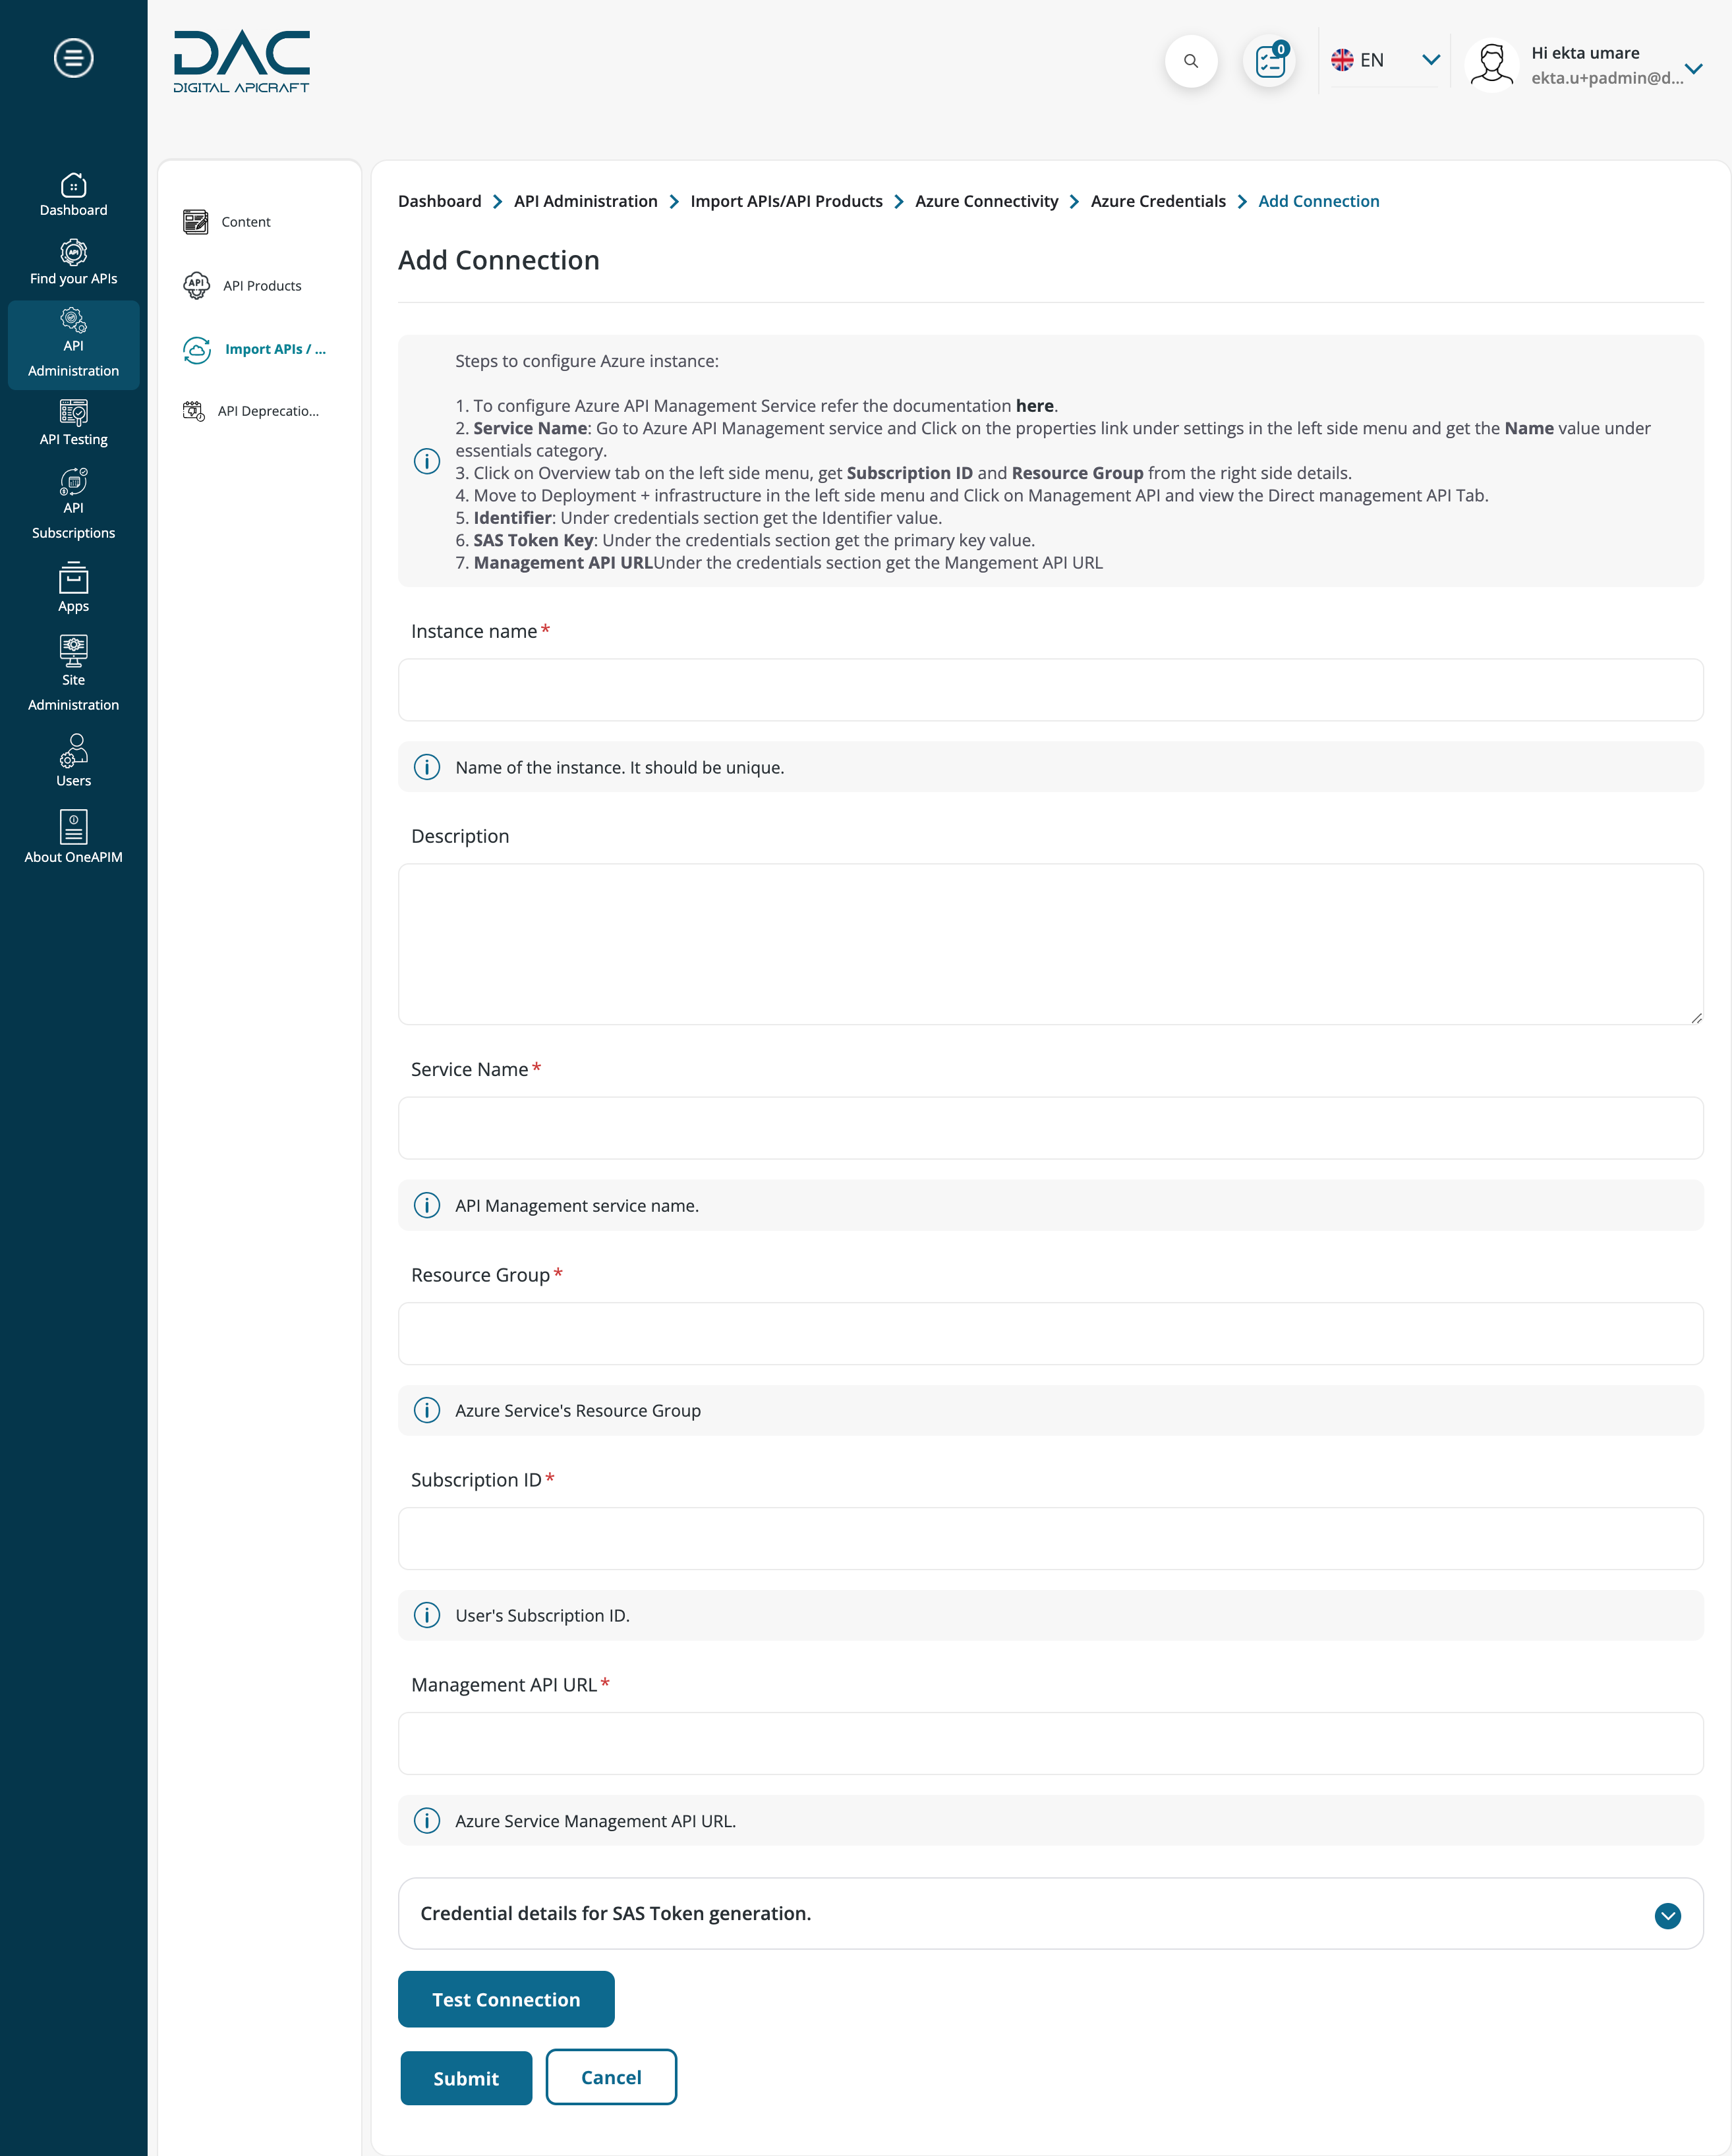Click the Find your APIs icon
1732x2156 pixels.
click(72, 253)
